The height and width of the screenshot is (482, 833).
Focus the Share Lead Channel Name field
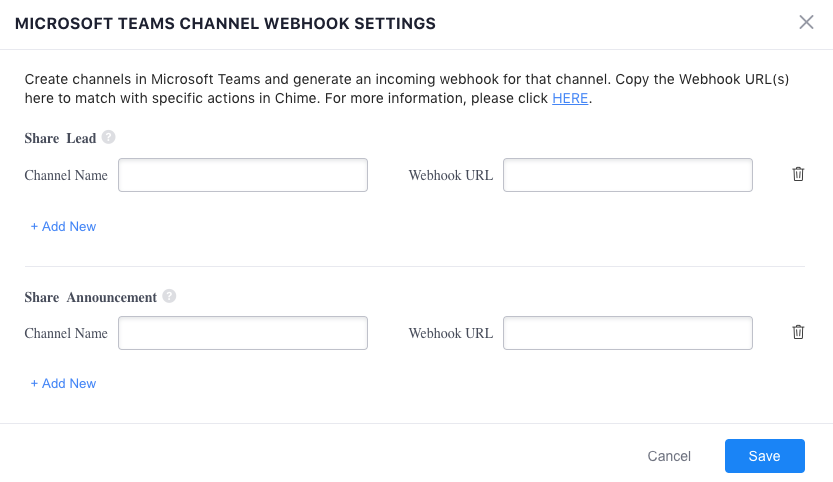243,175
